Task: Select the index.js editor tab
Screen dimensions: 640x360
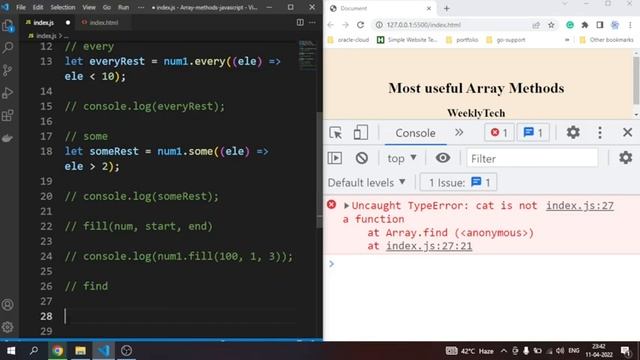Action: pos(43,22)
